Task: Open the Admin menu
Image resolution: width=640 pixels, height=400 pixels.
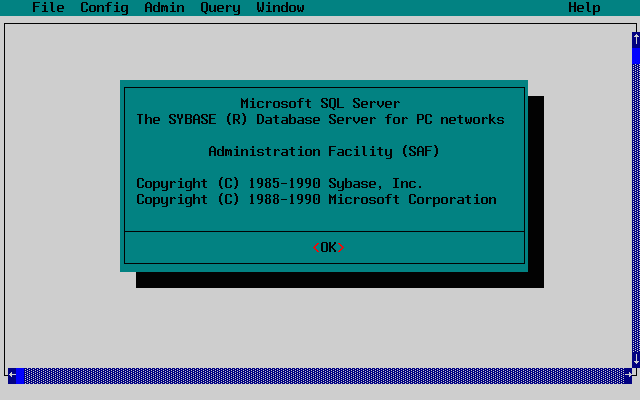Action: pyautogui.click(x=164, y=7)
